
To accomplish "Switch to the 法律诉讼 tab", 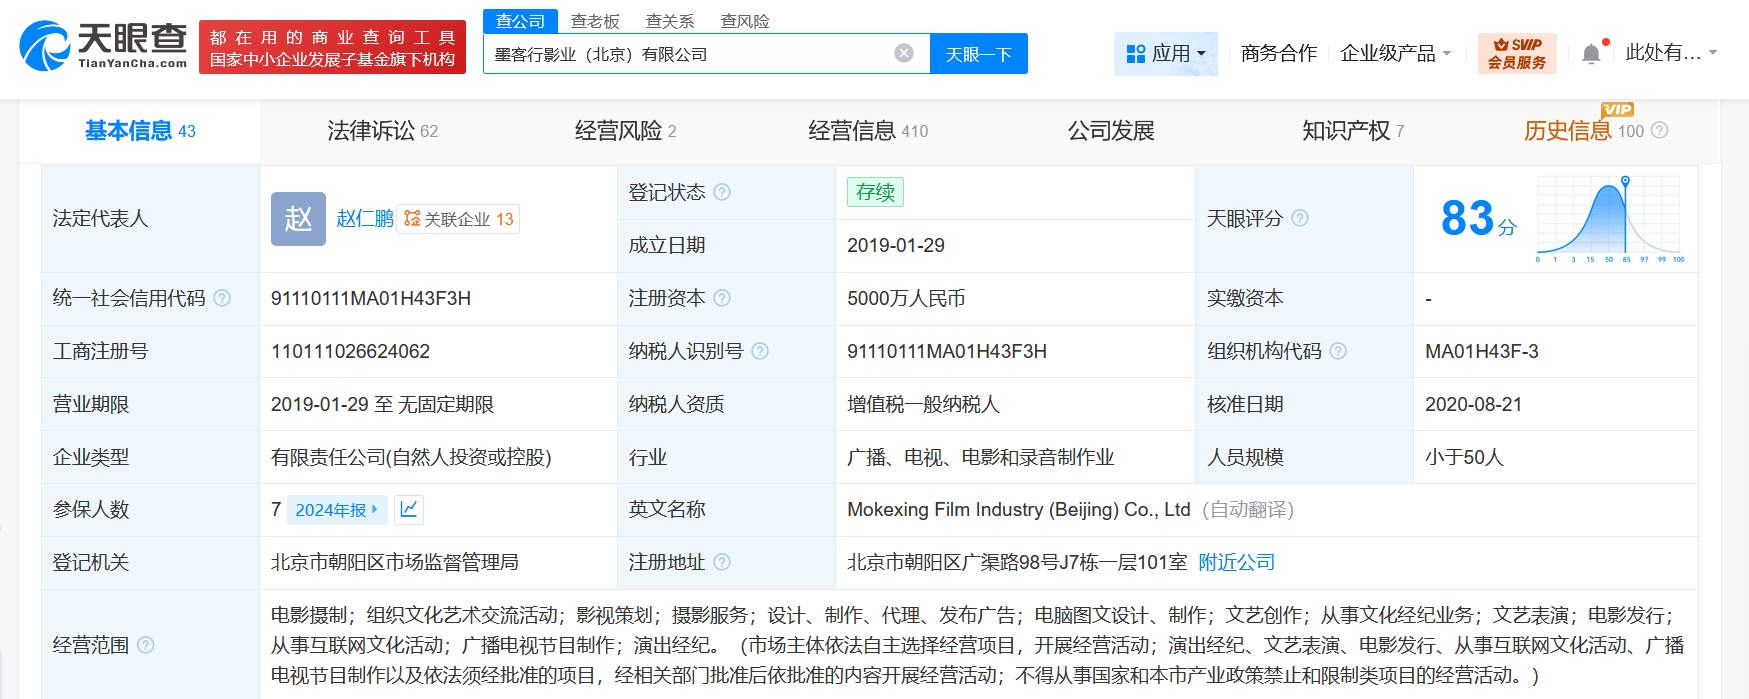I will (382, 131).
